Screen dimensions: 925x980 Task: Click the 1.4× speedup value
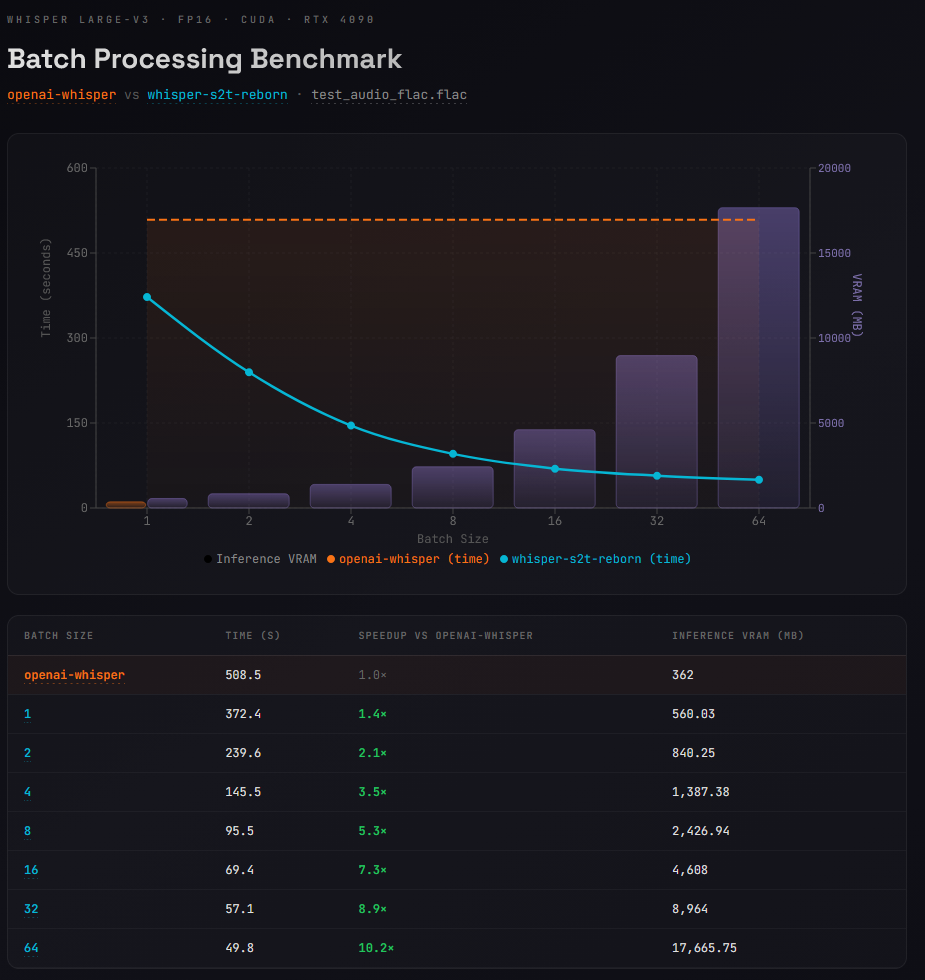click(x=372, y=714)
